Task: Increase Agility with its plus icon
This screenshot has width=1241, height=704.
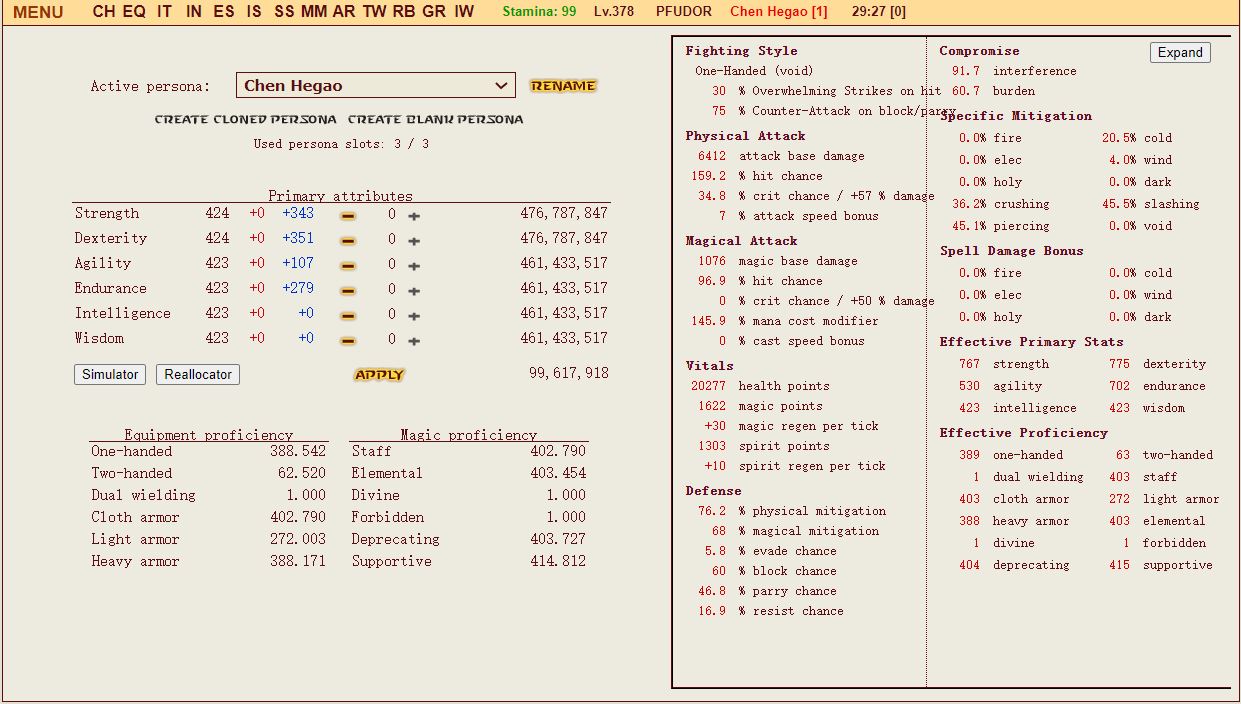Action: [414, 265]
